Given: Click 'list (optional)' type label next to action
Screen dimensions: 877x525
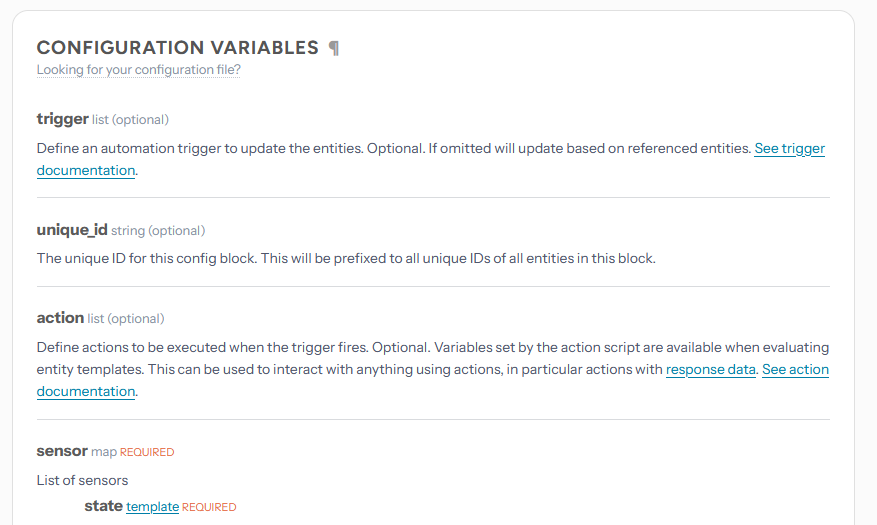Looking at the screenshot, I should click(x=126, y=319).
